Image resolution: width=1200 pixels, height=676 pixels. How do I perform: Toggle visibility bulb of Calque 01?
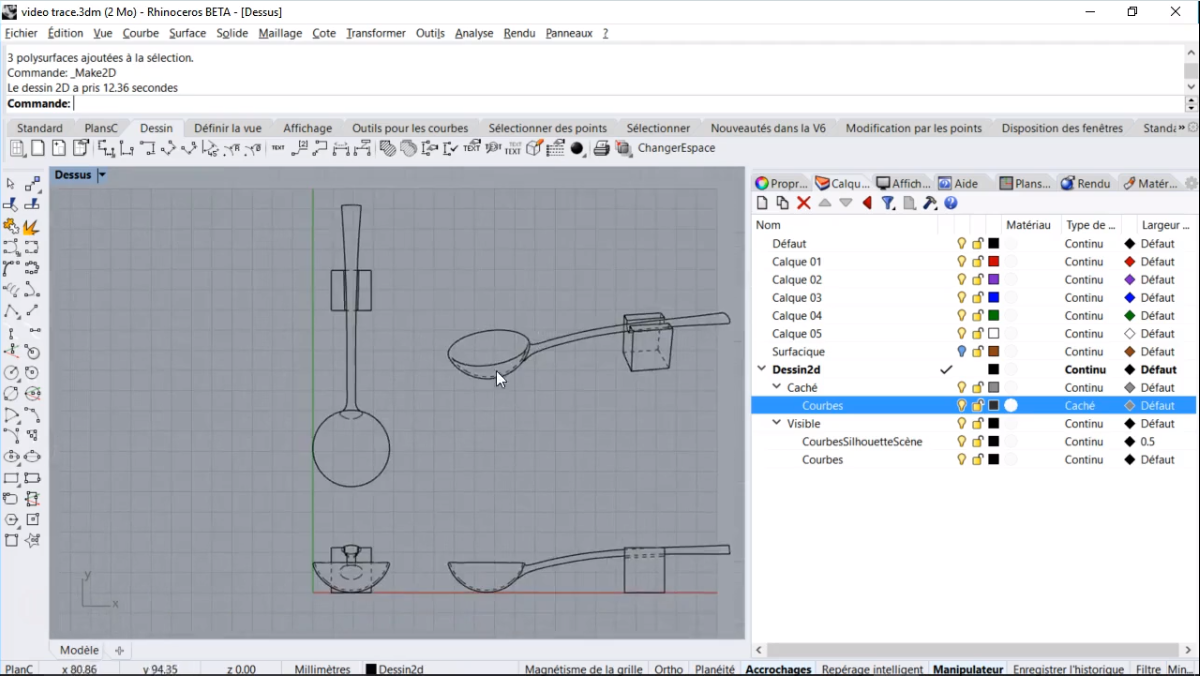(962, 262)
